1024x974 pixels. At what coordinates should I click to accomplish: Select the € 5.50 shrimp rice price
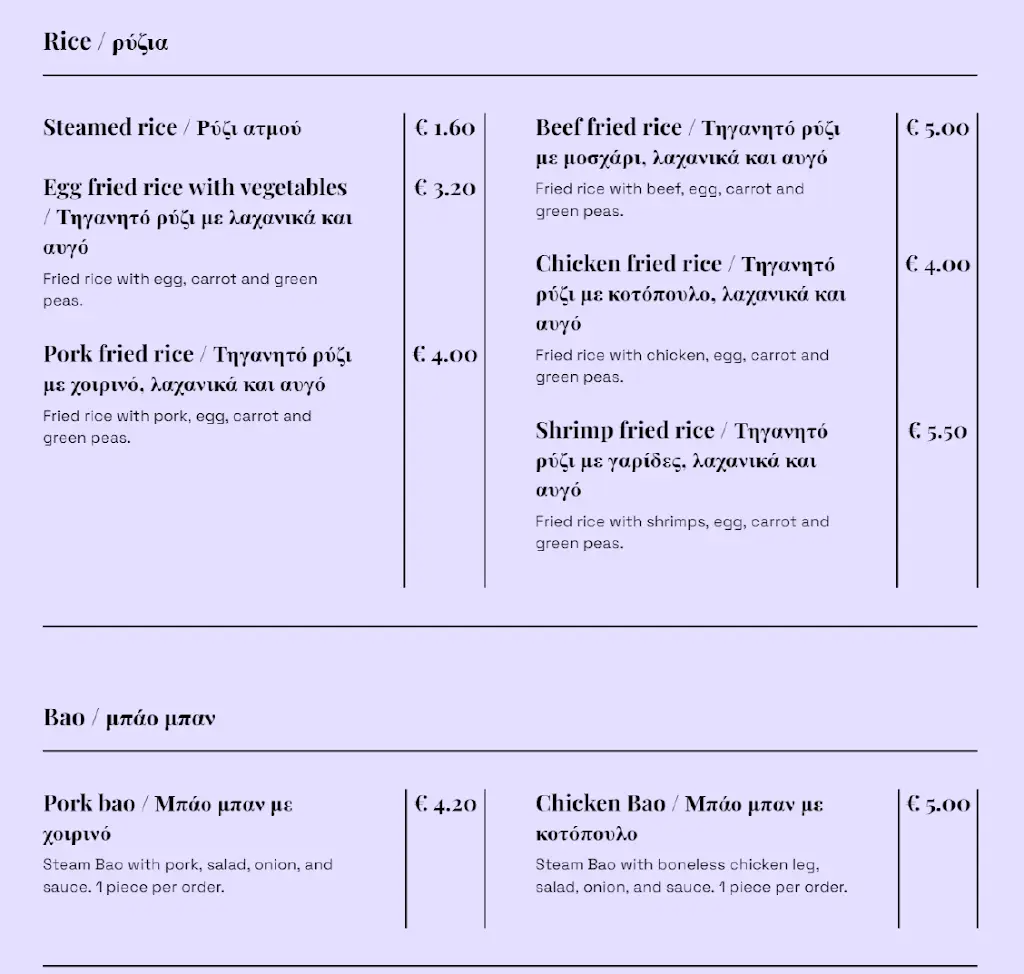937,431
